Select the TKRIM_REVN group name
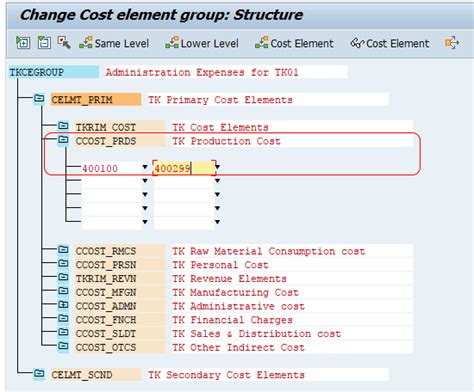 (120, 278)
